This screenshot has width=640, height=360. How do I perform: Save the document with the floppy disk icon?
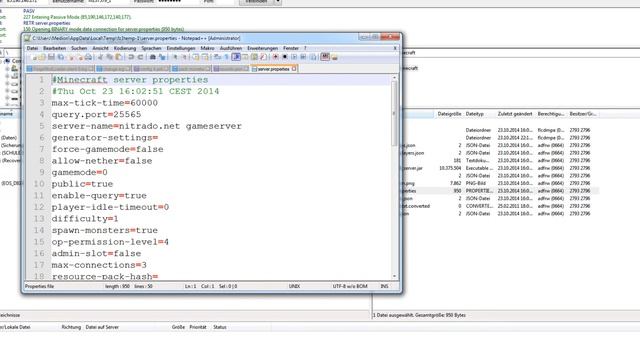coord(51,57)
